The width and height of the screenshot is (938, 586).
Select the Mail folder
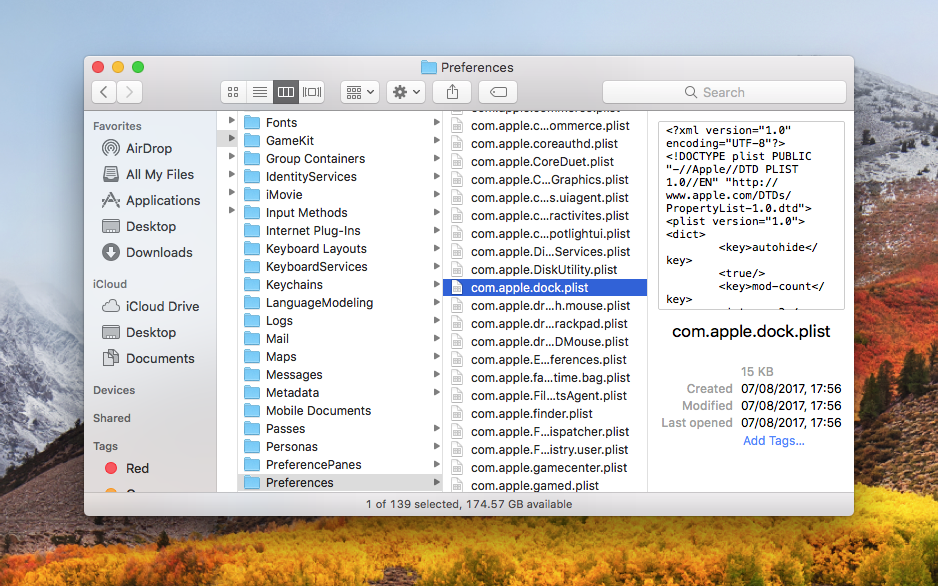(340, 338)
